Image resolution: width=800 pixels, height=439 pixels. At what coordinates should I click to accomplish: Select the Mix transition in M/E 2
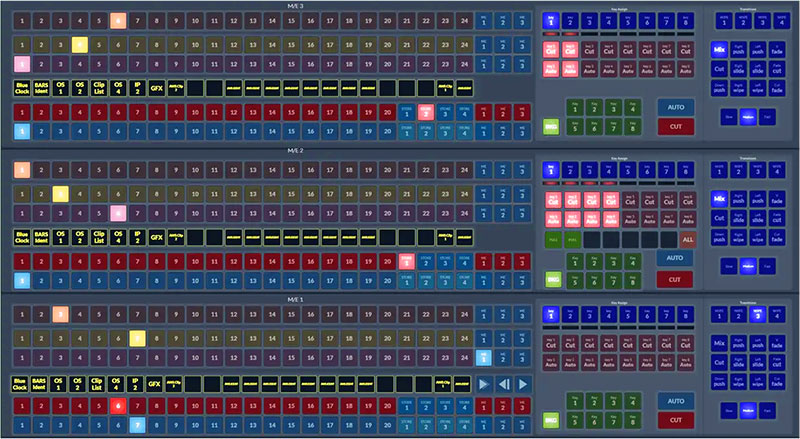(719, 199)
